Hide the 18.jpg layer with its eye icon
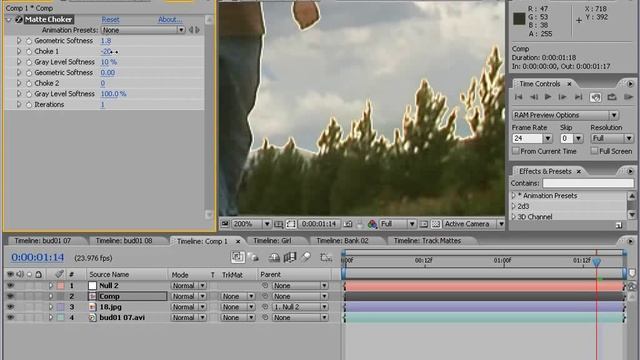 10,307
